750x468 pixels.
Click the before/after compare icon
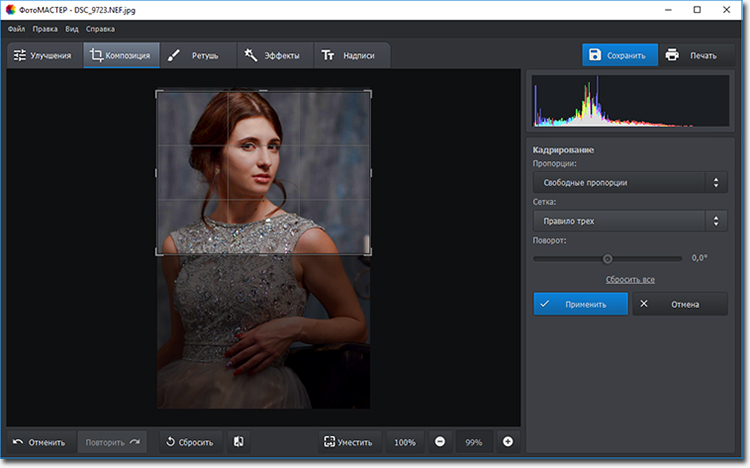(x=238, y=441)
